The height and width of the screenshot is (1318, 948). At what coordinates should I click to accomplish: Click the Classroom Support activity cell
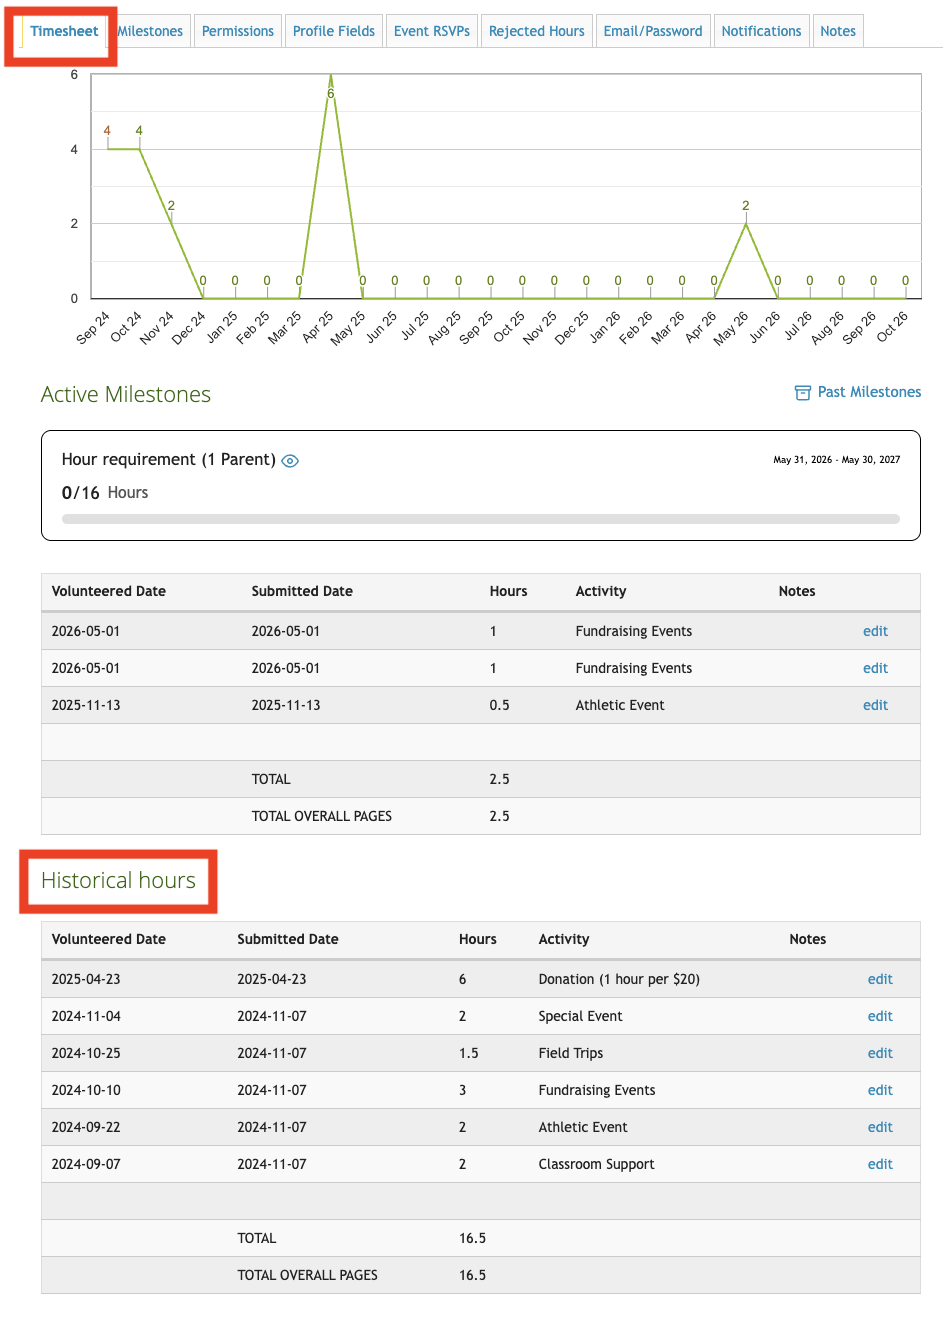click(596, 1164)
